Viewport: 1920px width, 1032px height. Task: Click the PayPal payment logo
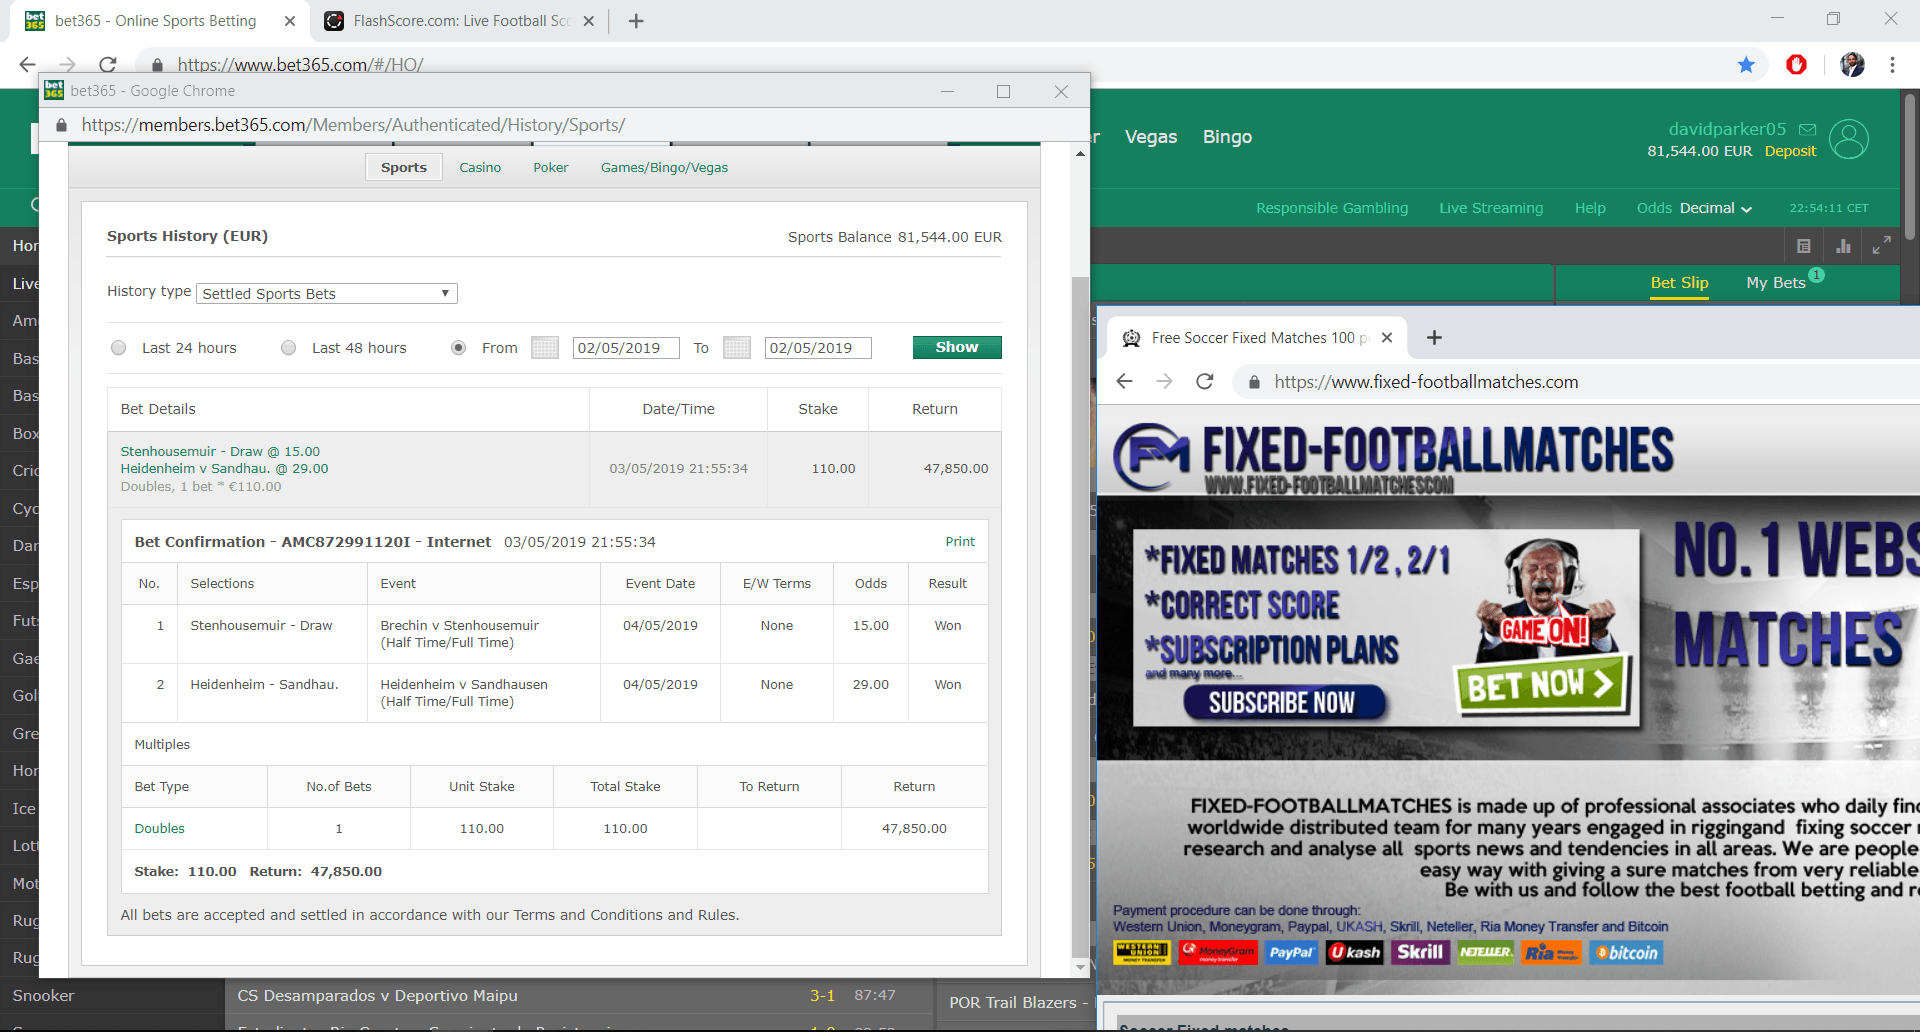[x=1291, y=953]
